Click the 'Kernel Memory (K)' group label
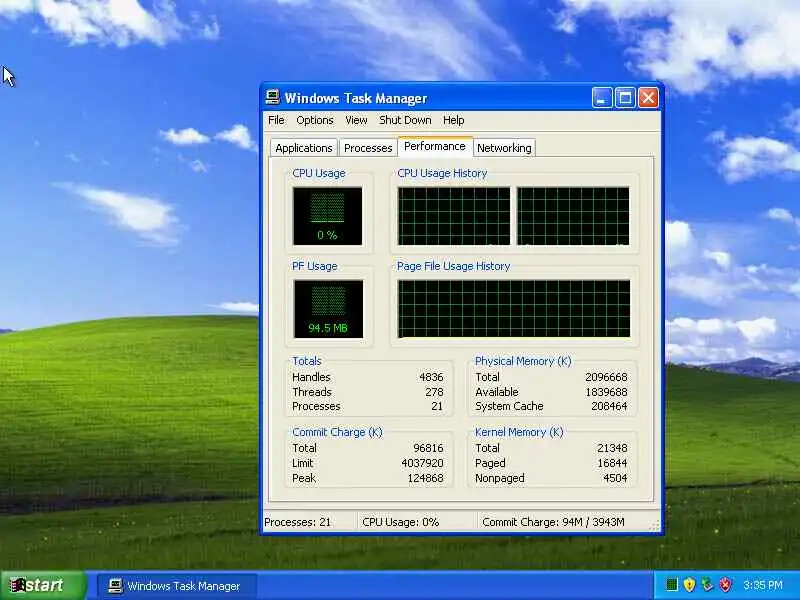The height and width of the screenshot is (600, 800). point(519,432)
